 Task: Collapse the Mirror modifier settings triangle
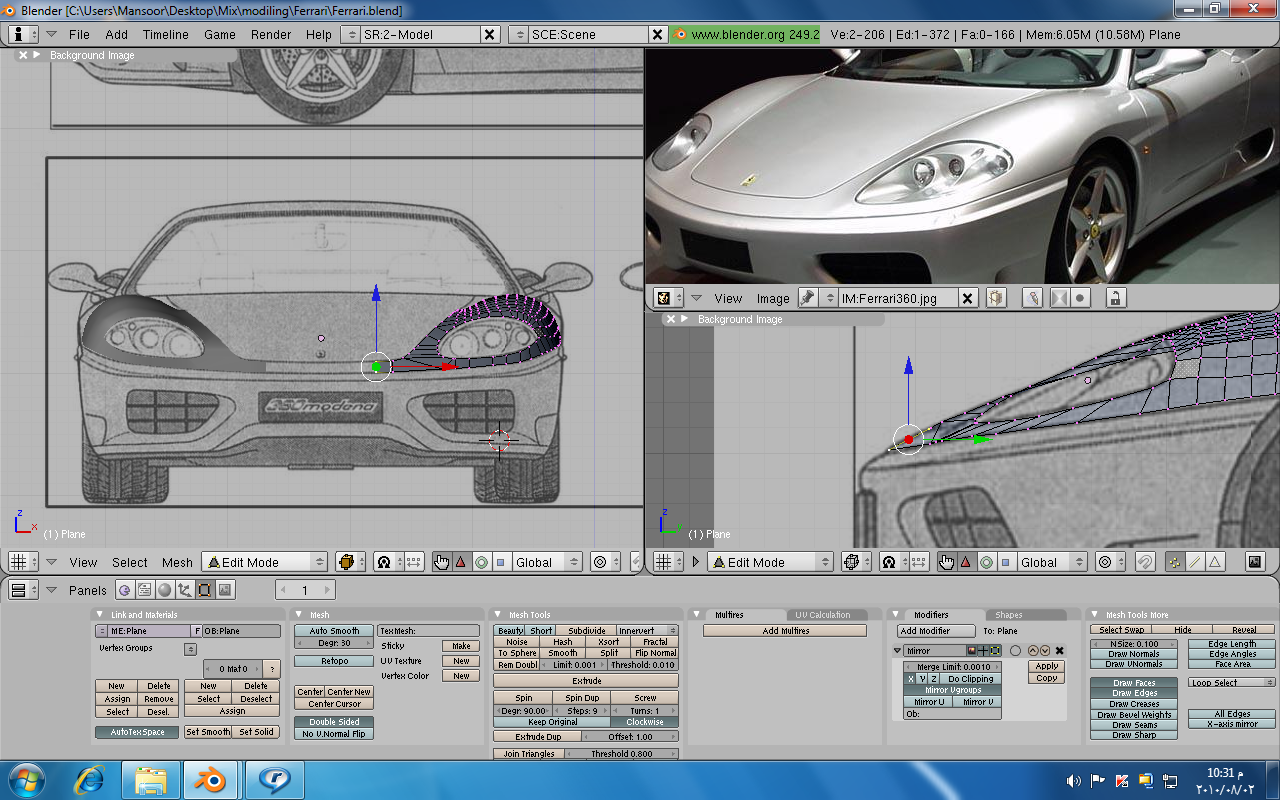pyautogui.click(x=898, y=651)
